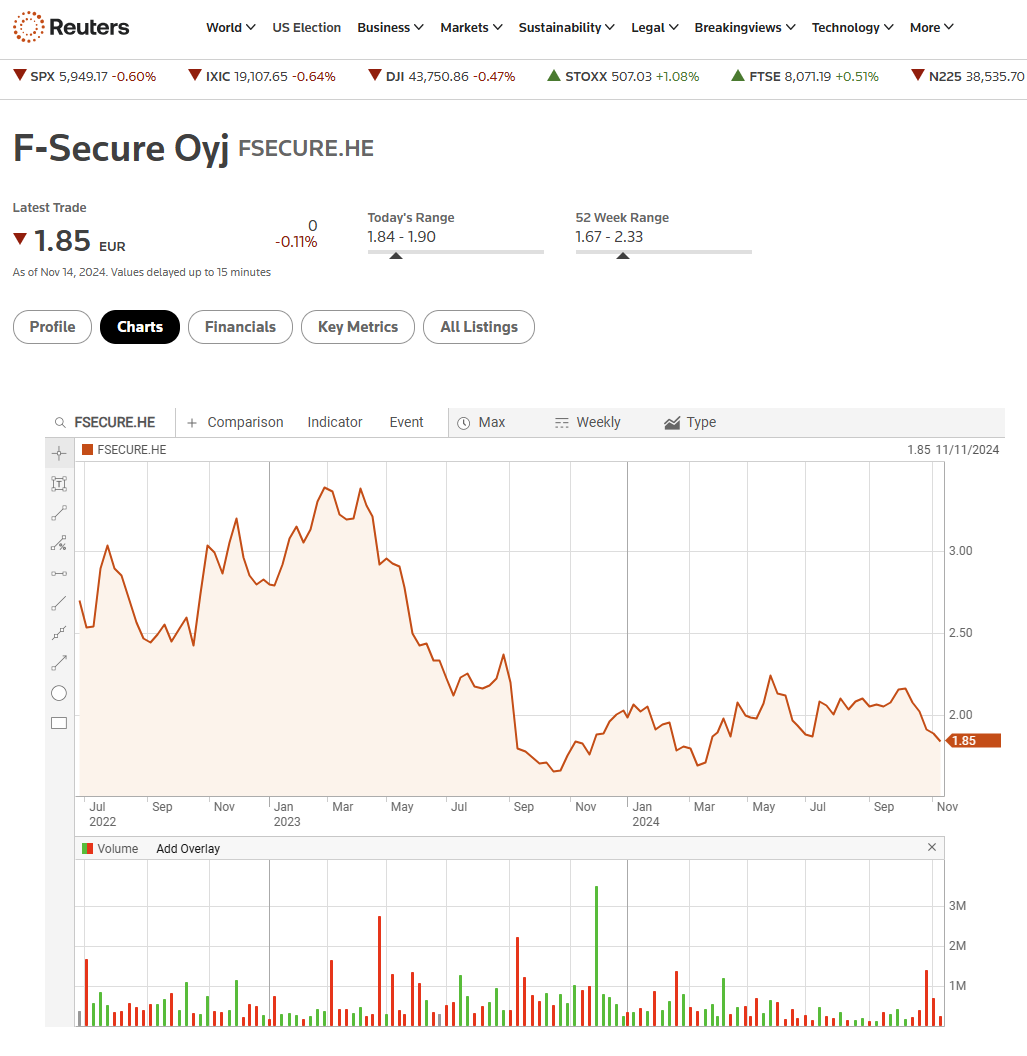The height and width of the screenshot is (1056, 1027).
Task: Click the 52 Week Range slider marker
Action: [623, 255]
